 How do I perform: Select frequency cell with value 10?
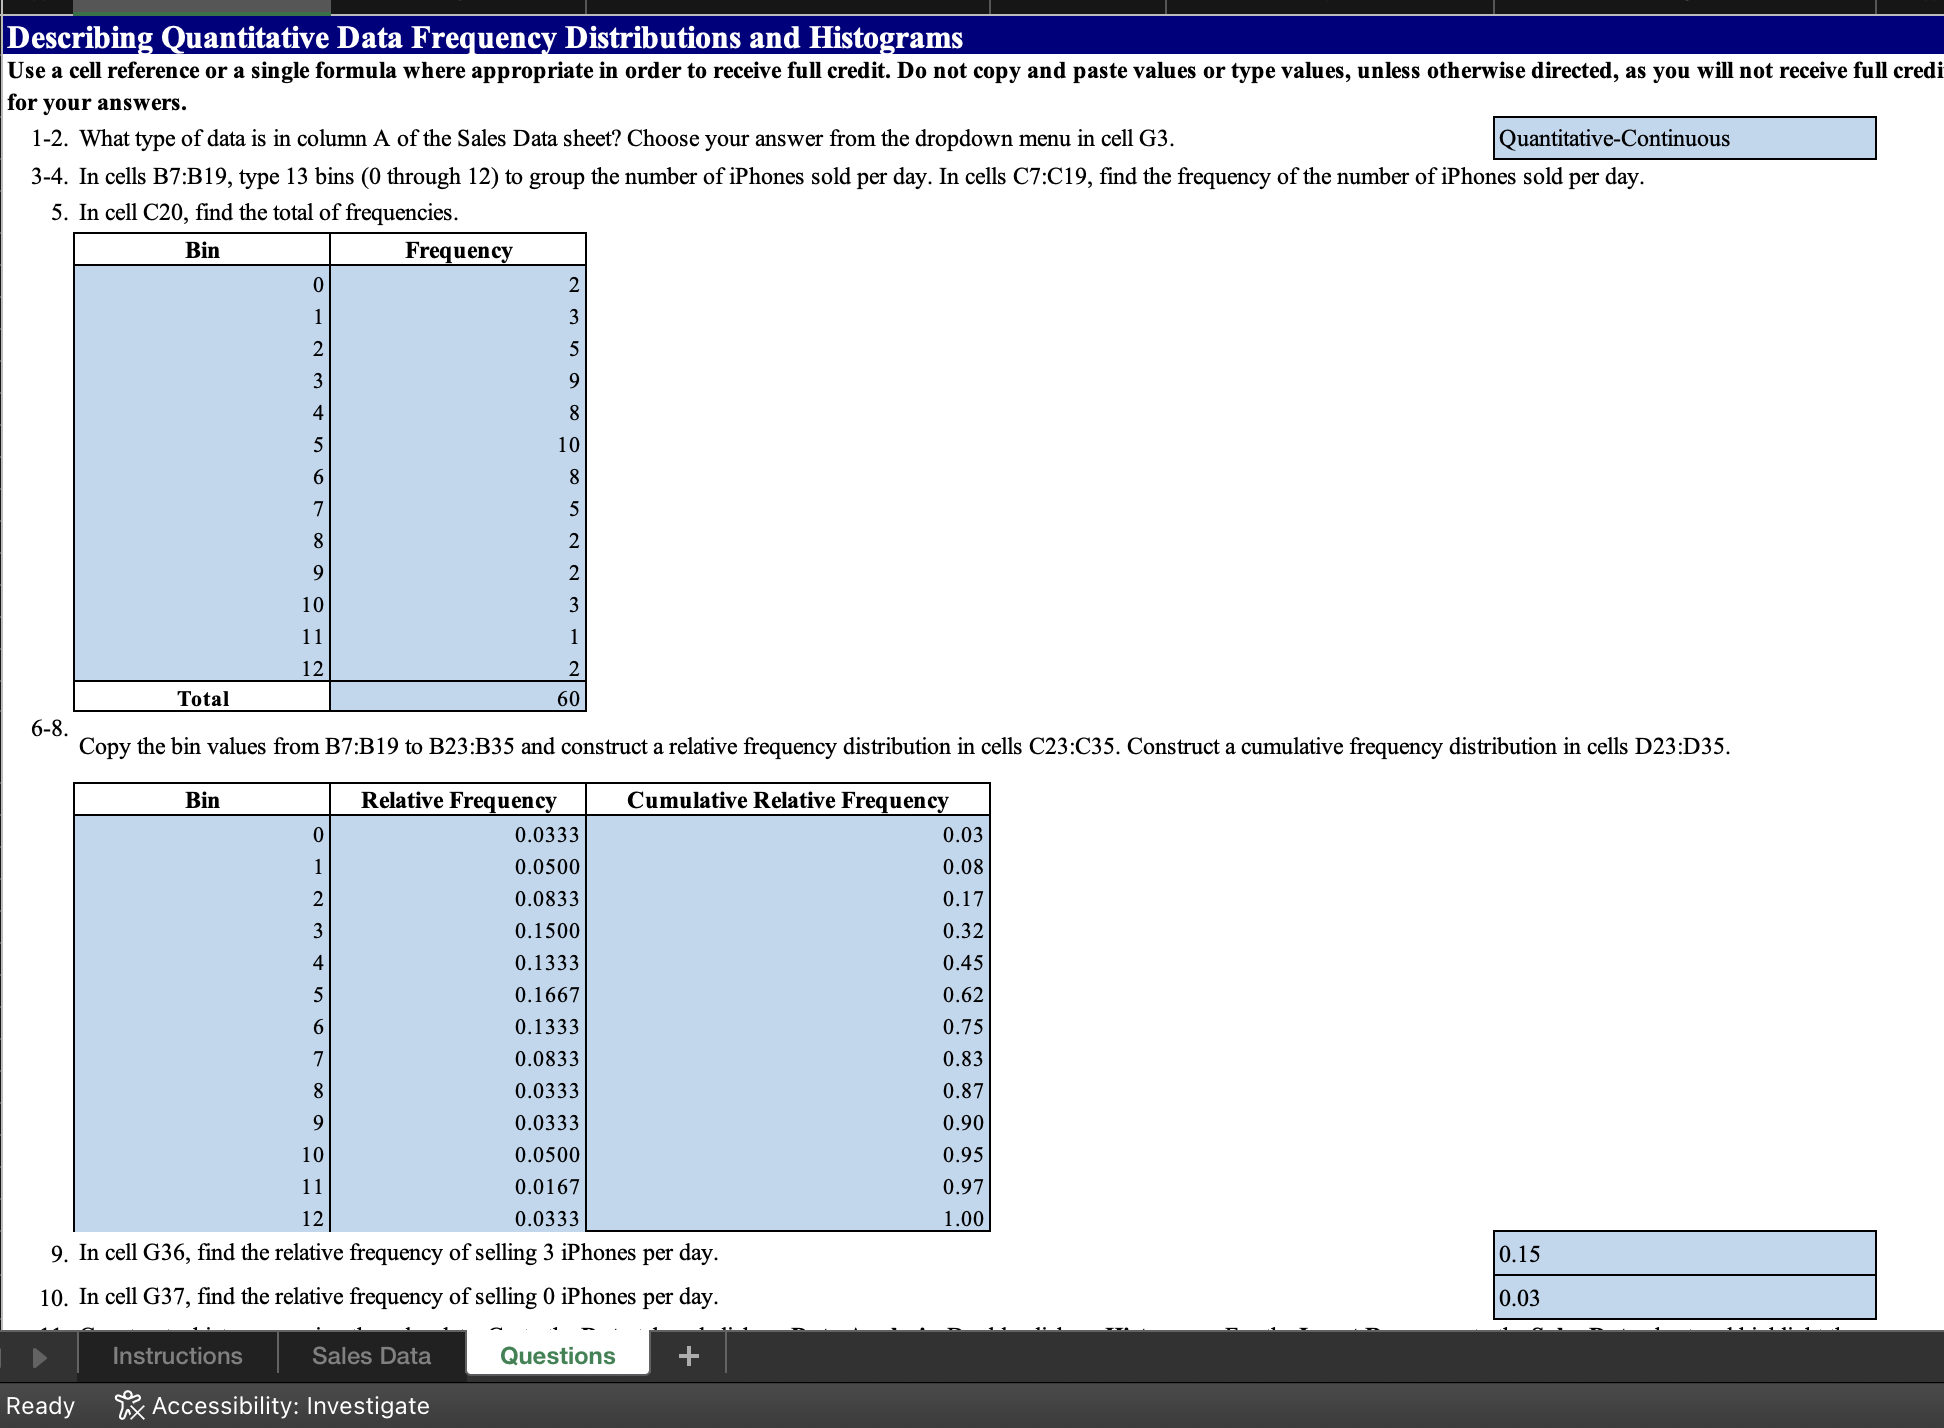(458, 445)
